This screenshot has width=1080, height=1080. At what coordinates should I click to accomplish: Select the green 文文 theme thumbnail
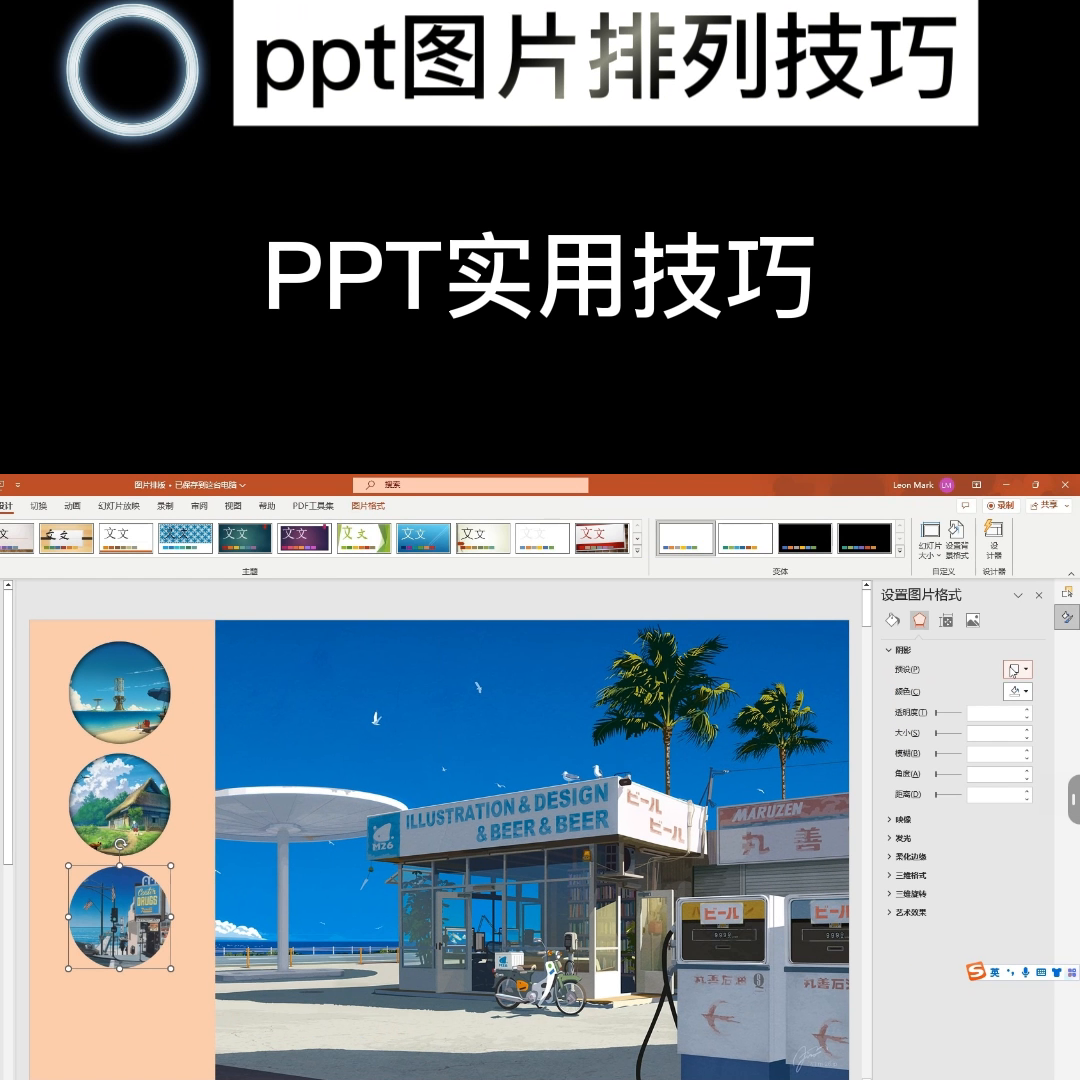point(364,538)
